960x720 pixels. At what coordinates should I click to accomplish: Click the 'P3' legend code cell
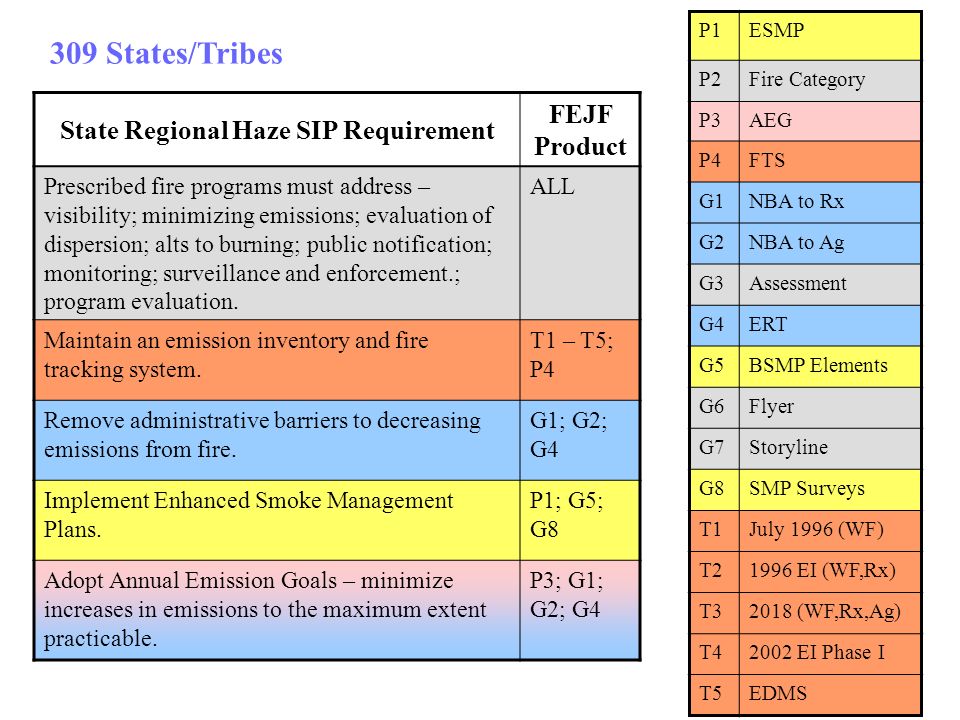714,121
